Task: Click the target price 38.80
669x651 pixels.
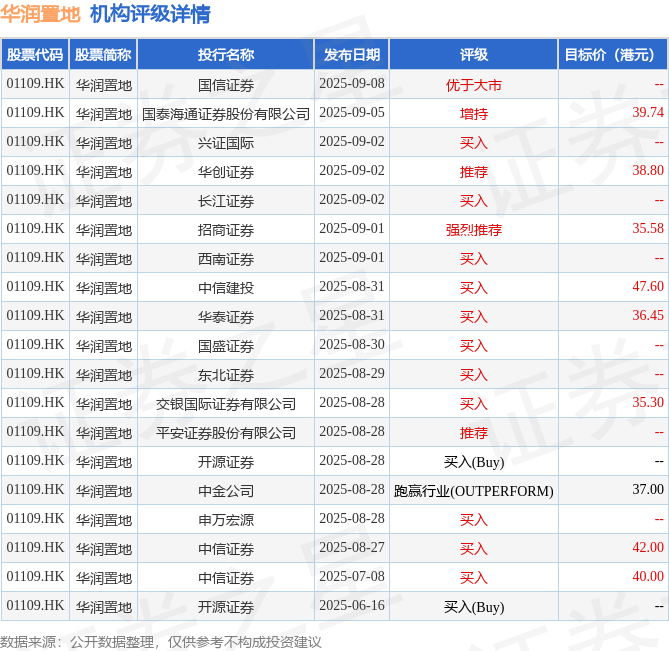Action: [x=648, y=170]
